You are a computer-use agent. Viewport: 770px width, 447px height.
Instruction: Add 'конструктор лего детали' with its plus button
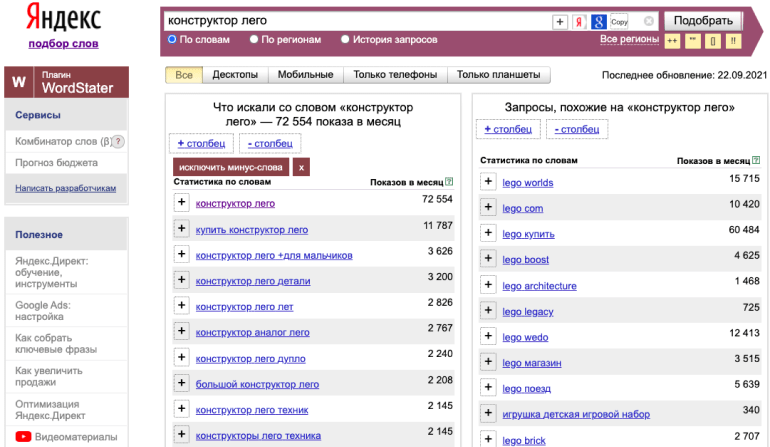coord(182,279)
